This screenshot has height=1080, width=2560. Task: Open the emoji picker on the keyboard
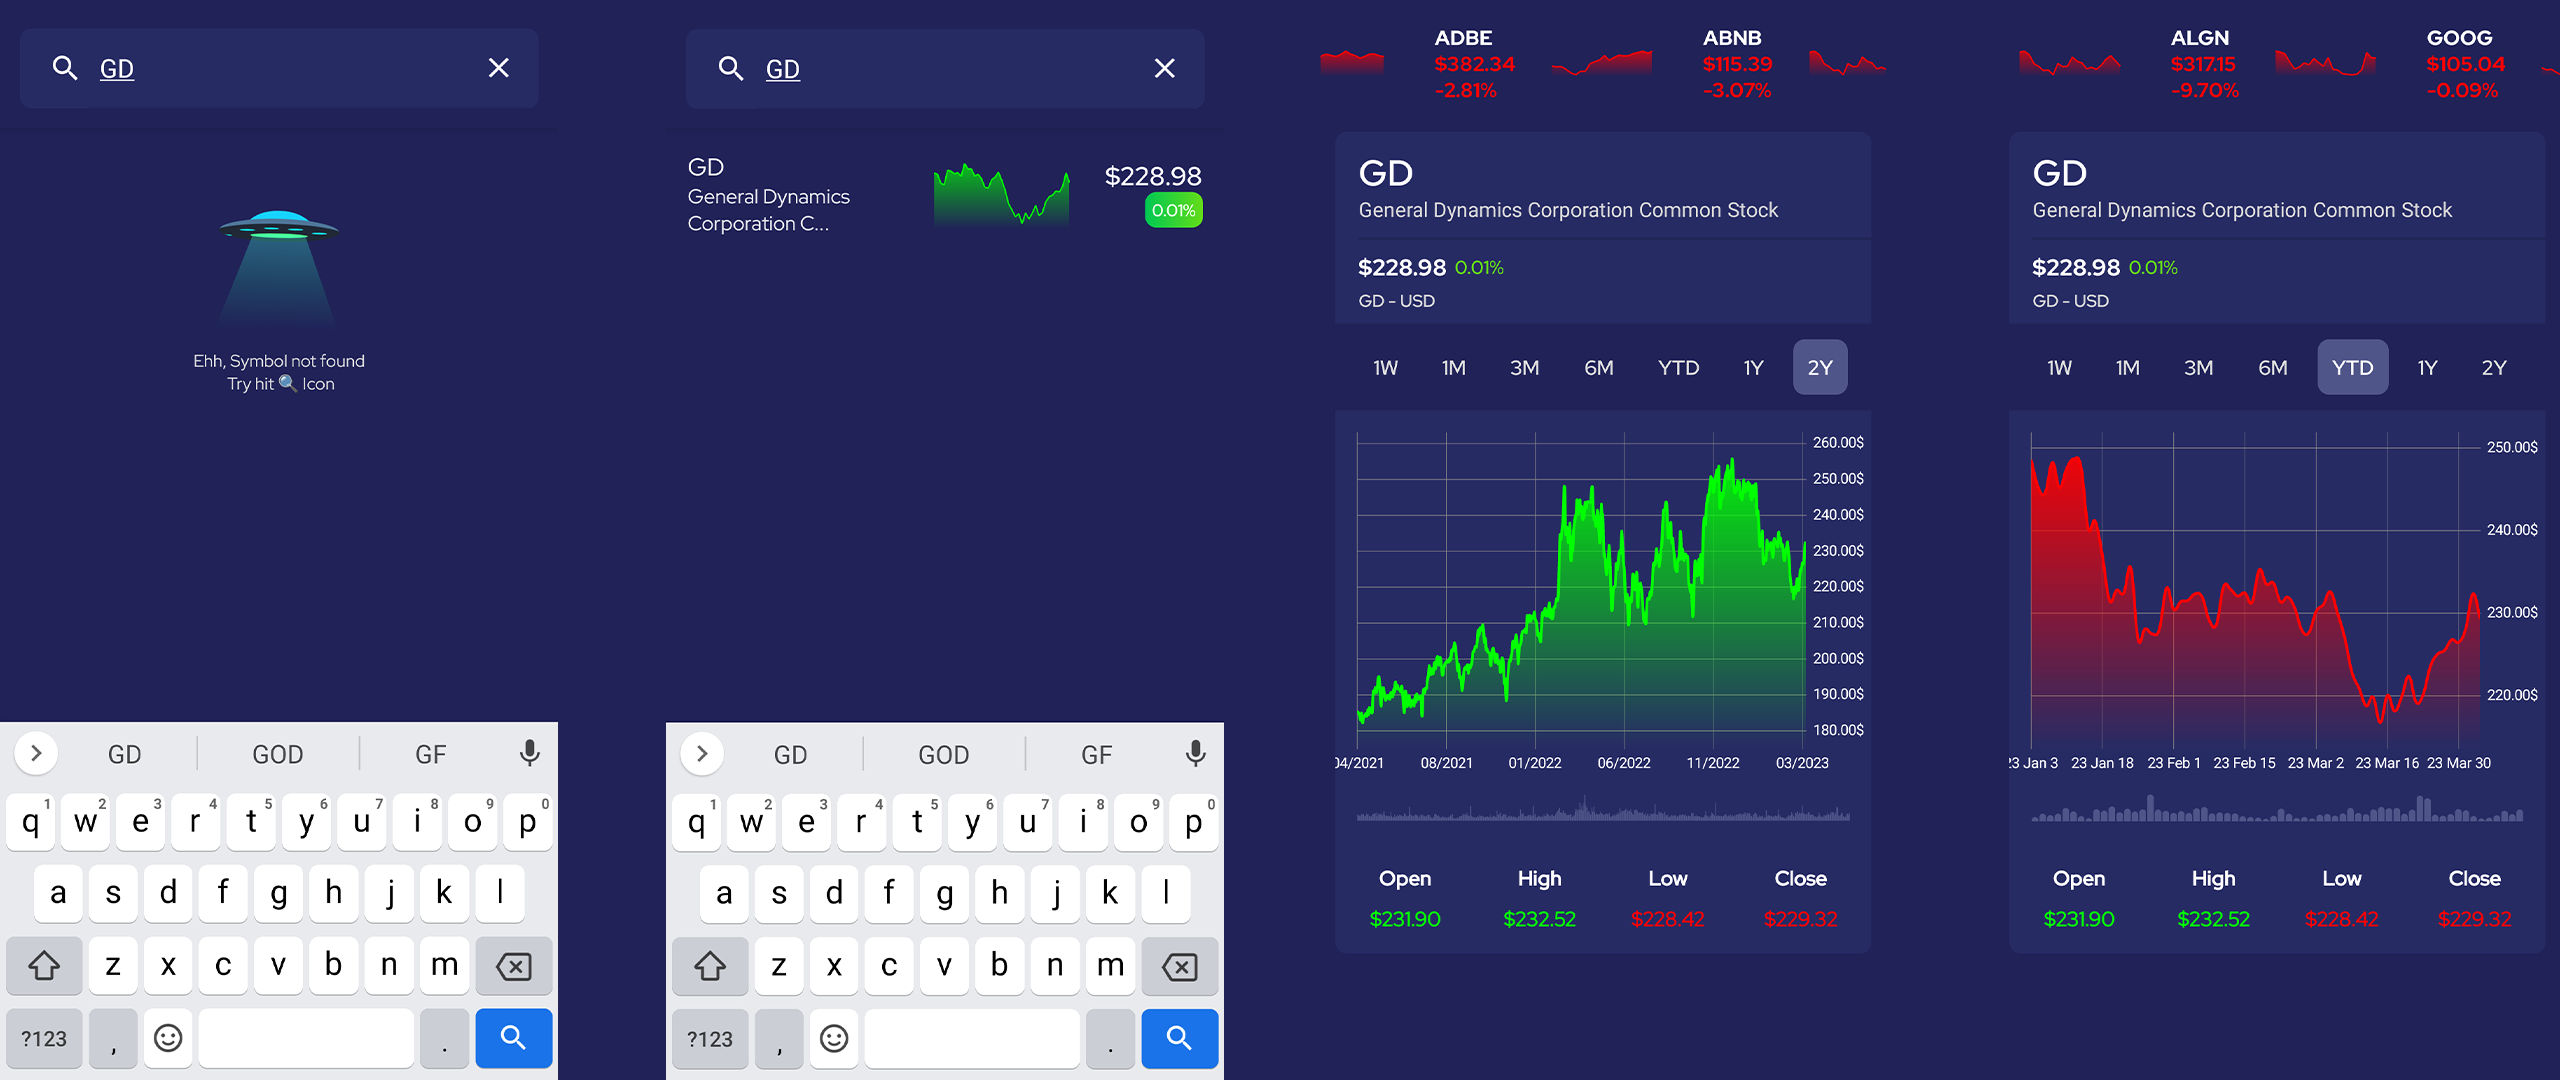click(x=168, y=1038)
